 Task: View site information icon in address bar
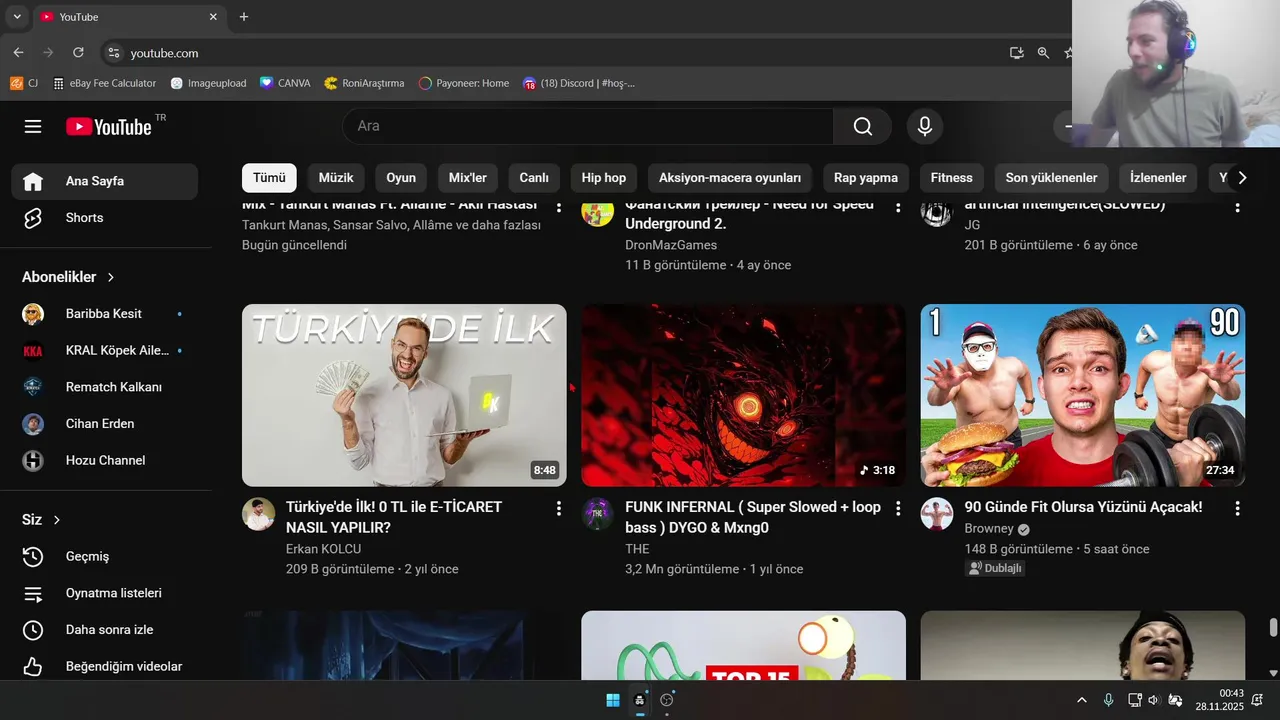tap(114, 53)
